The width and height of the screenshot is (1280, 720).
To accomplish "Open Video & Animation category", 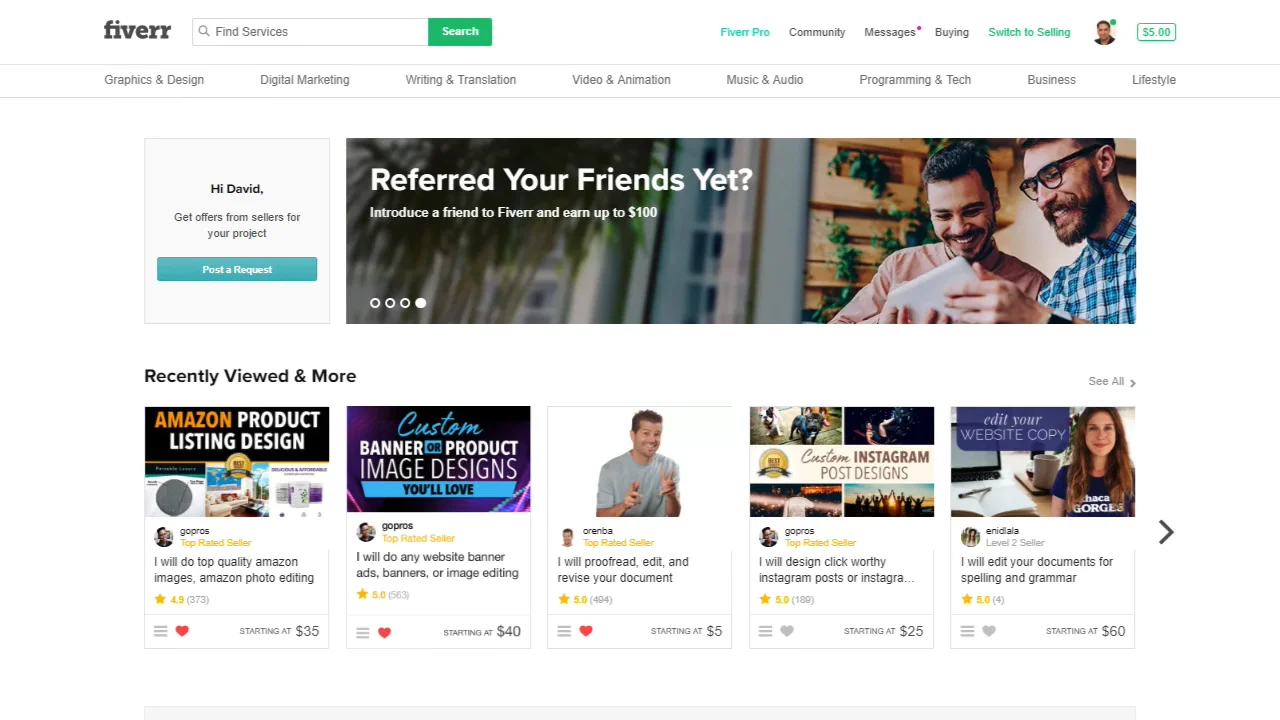I will (621, 80).
